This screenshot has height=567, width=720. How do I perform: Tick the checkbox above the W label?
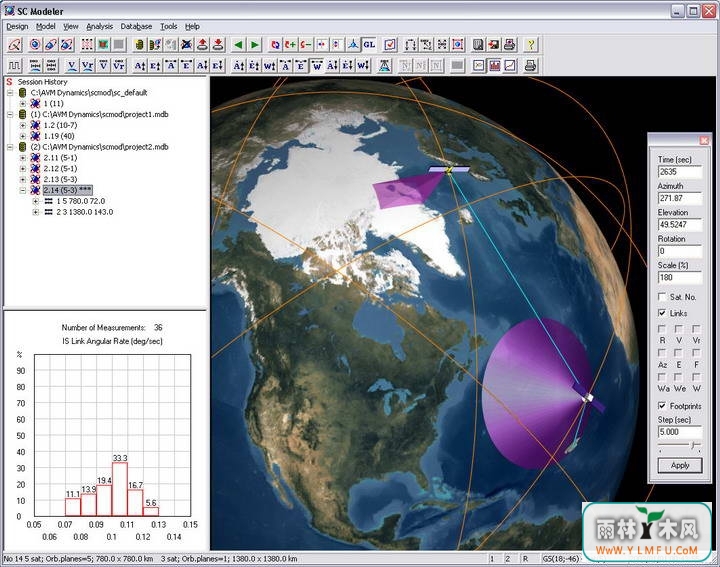click(x=696, y=377)
